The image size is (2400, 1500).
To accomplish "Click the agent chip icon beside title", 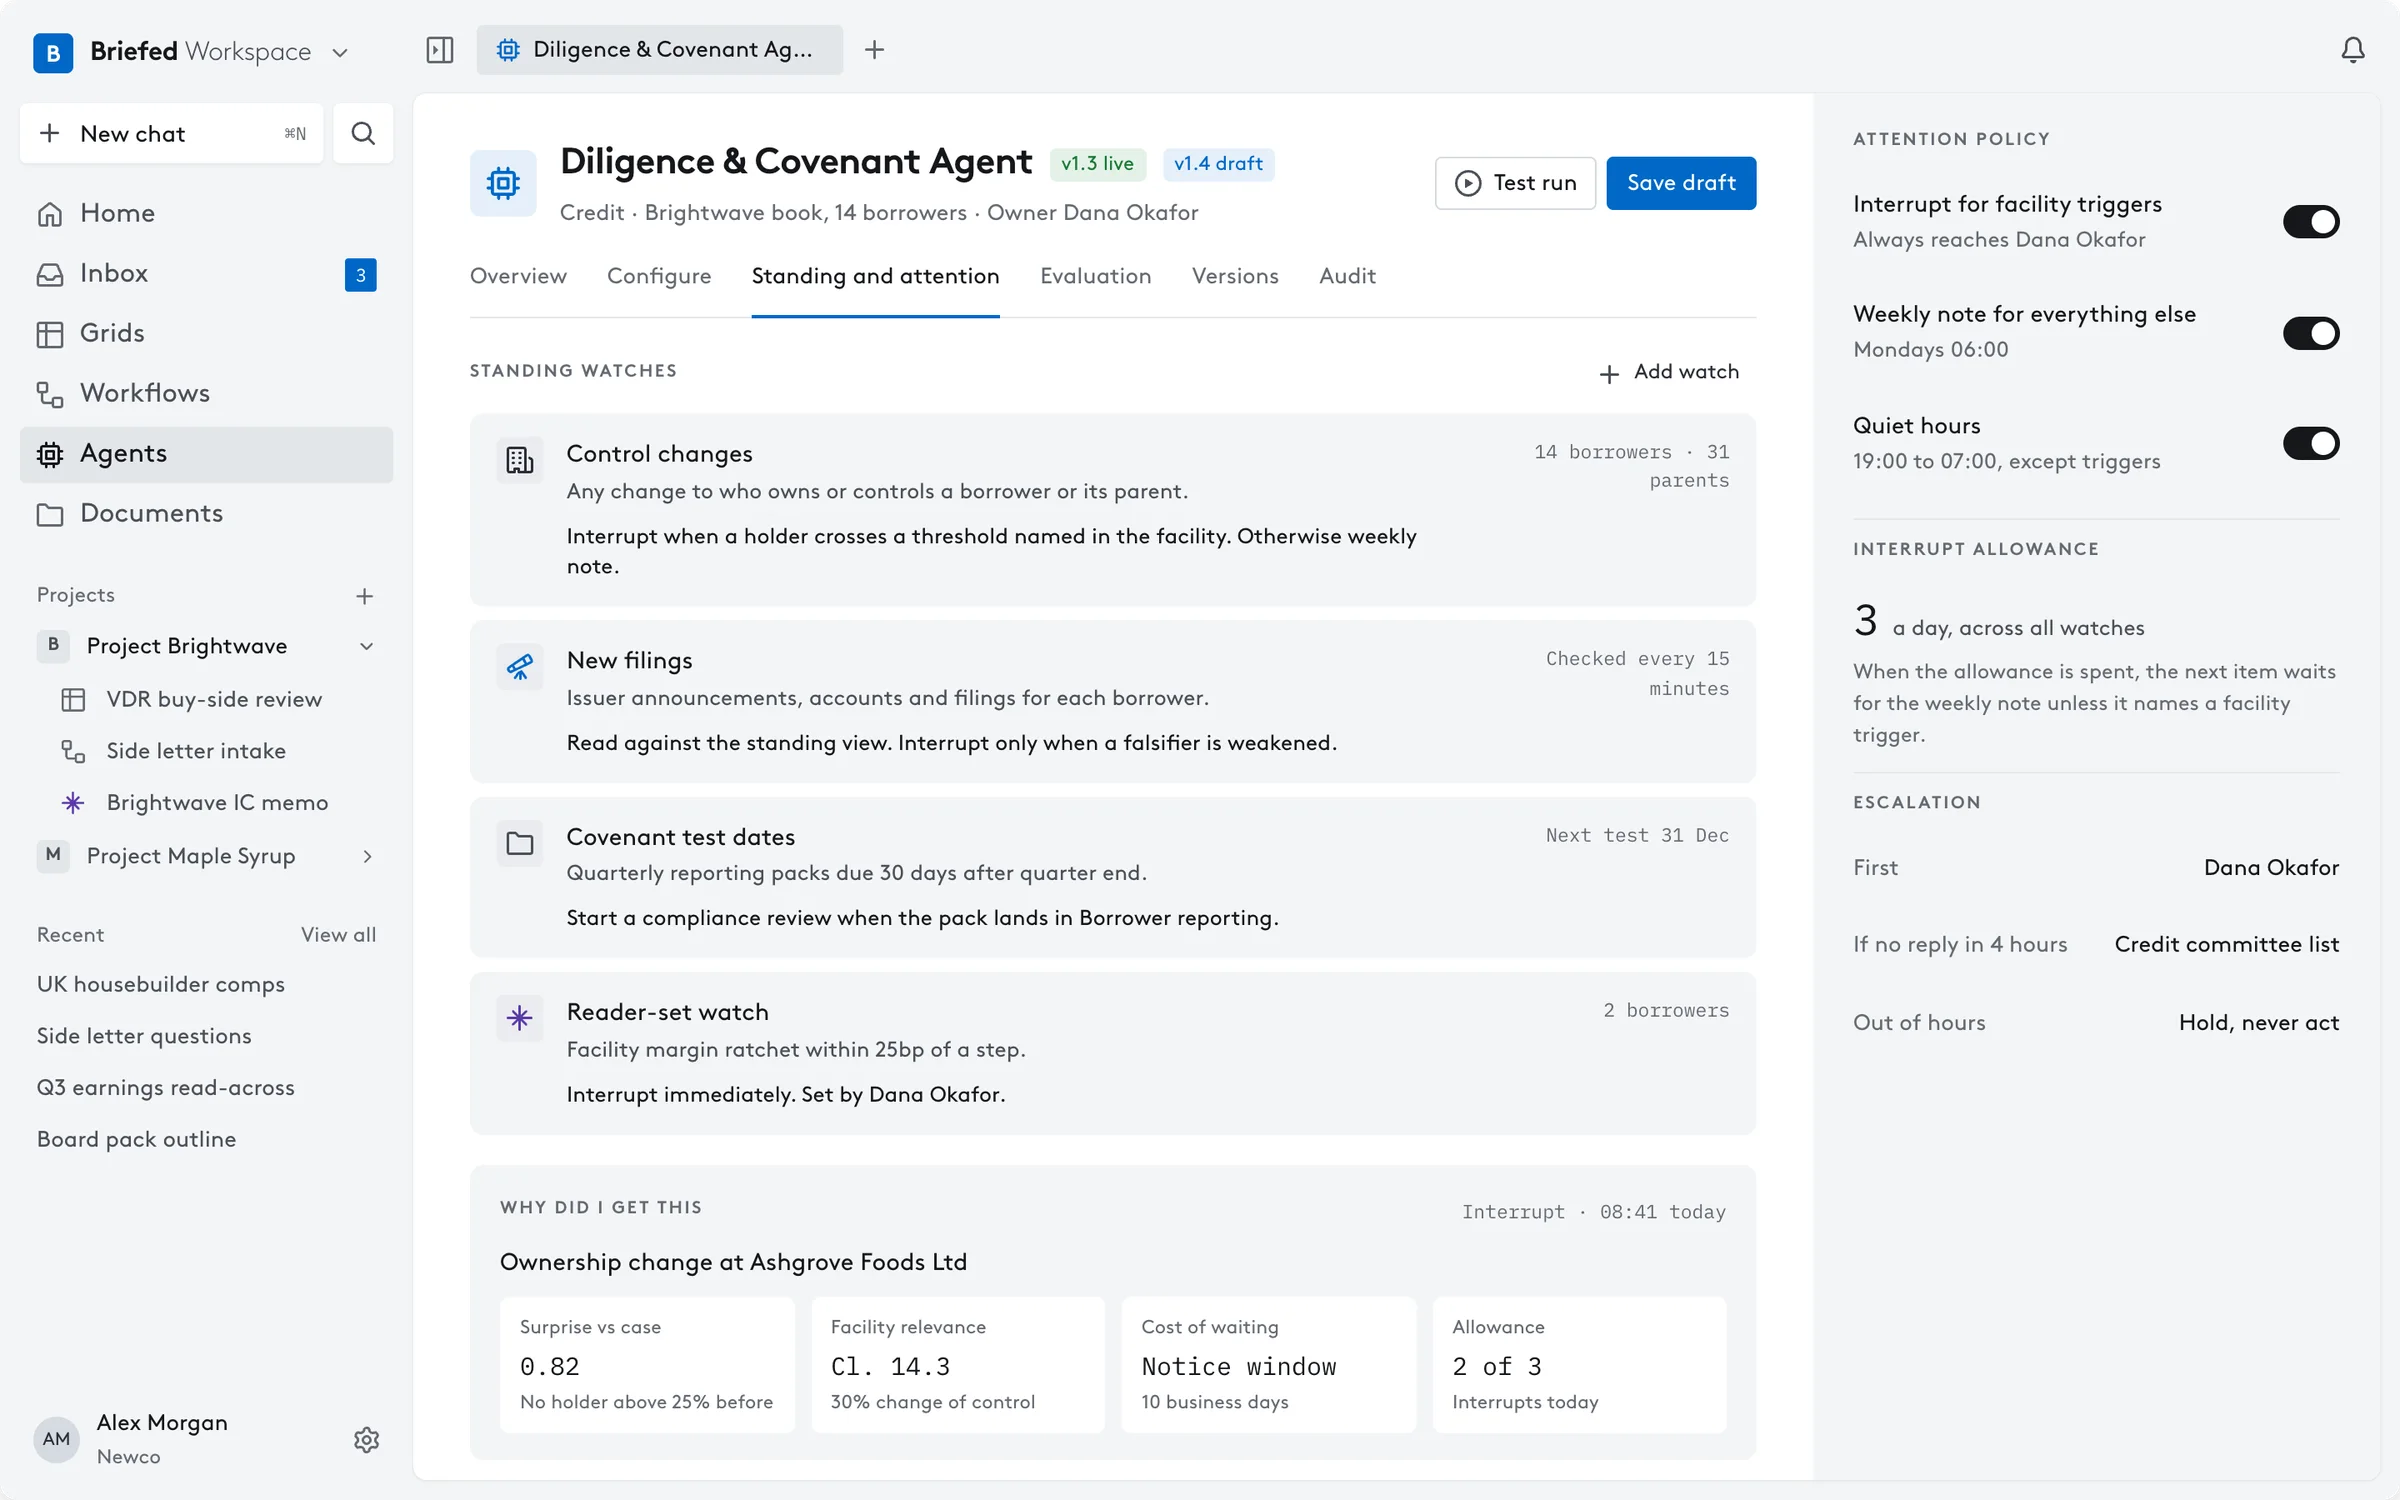I will coord(503,183).
